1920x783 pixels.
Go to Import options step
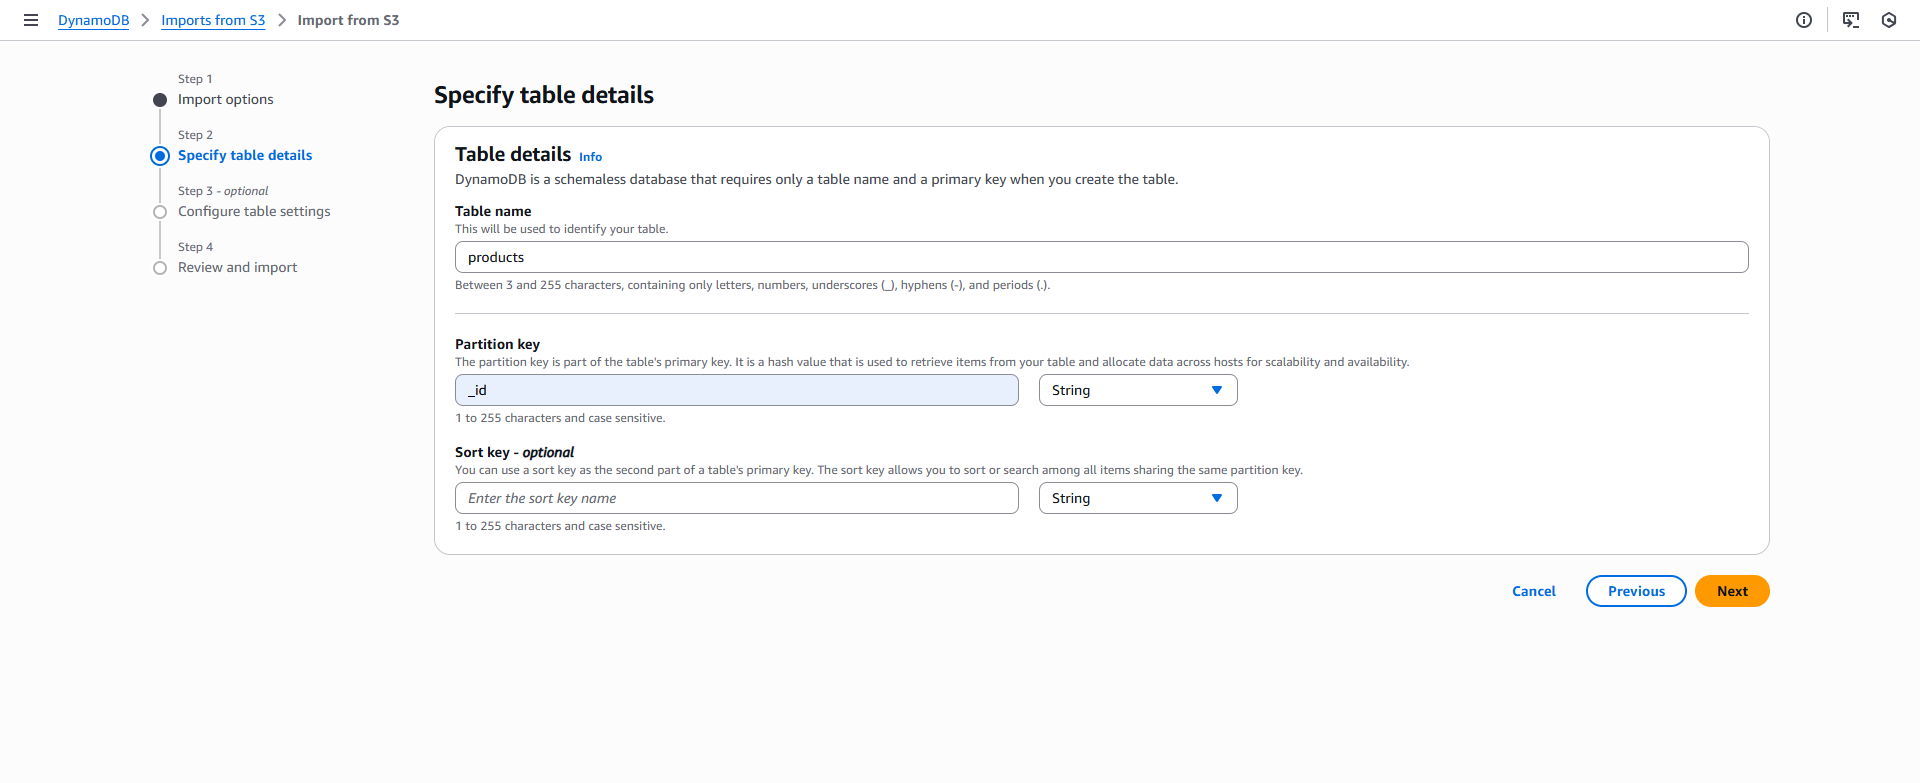[x=225, y=100]
